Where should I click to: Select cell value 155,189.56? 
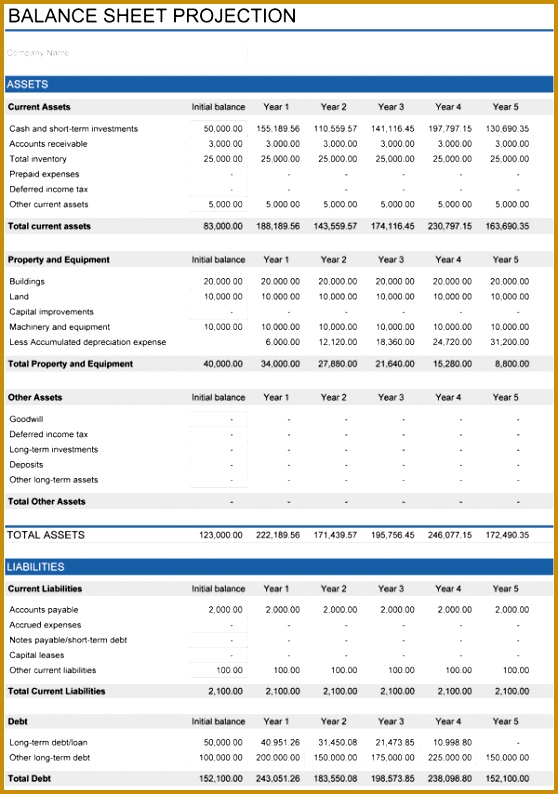(278, 129)
